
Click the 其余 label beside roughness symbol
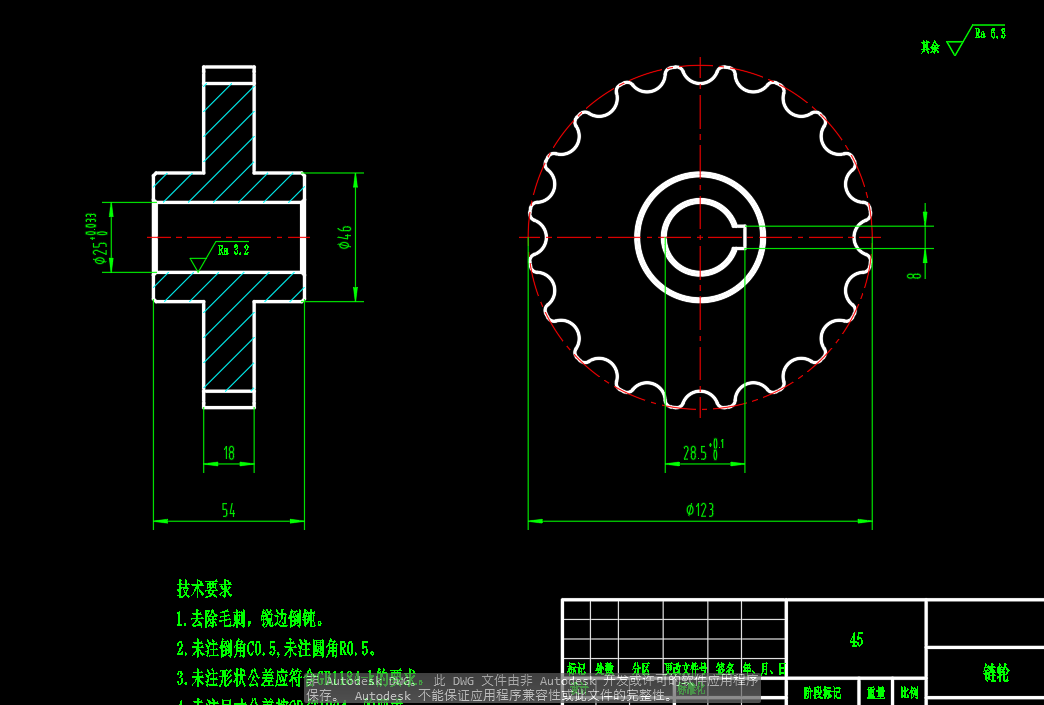(x=930, y=47)
